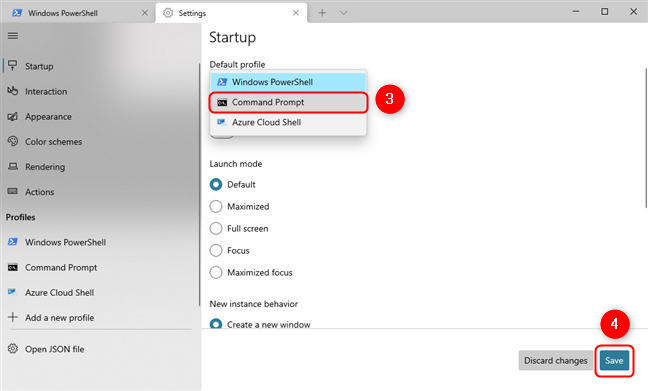The width and height of the screenshot is (648, 391).
Task: Click the Azure Cloud Shell profile icon in sidebar
Action: point(12,292)
